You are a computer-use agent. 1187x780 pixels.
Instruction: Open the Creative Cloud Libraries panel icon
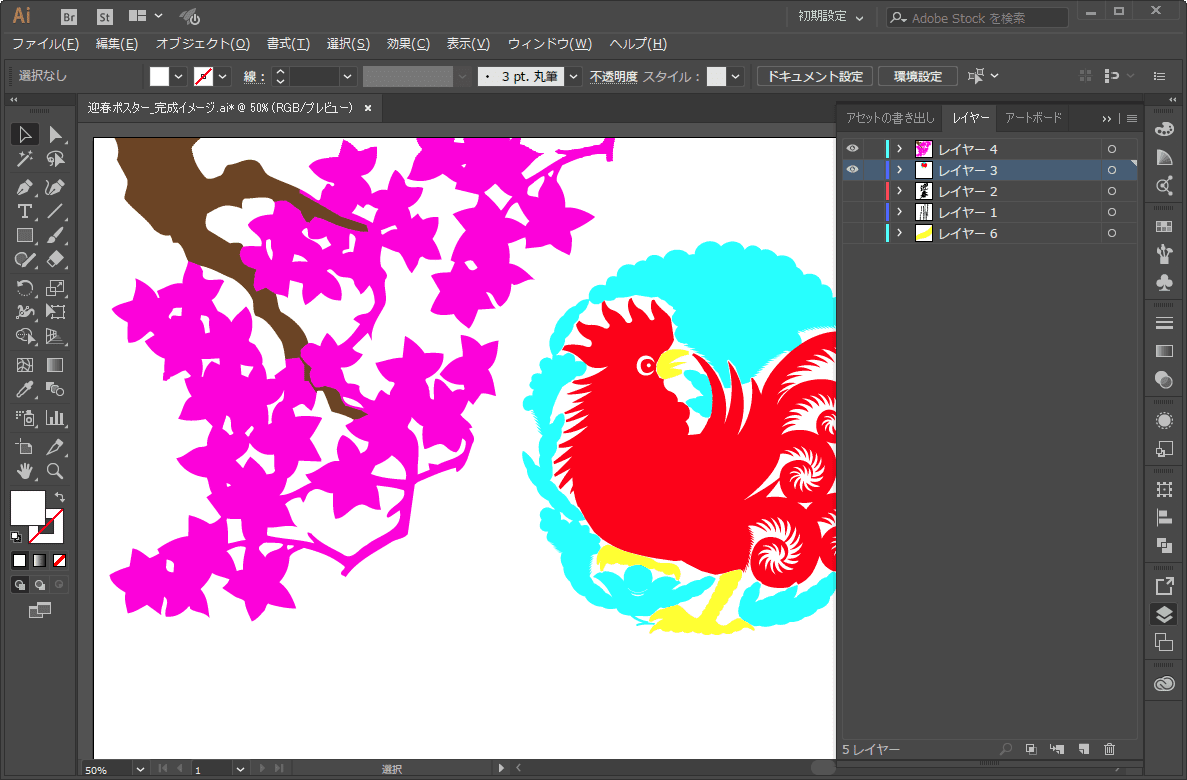1164,684
